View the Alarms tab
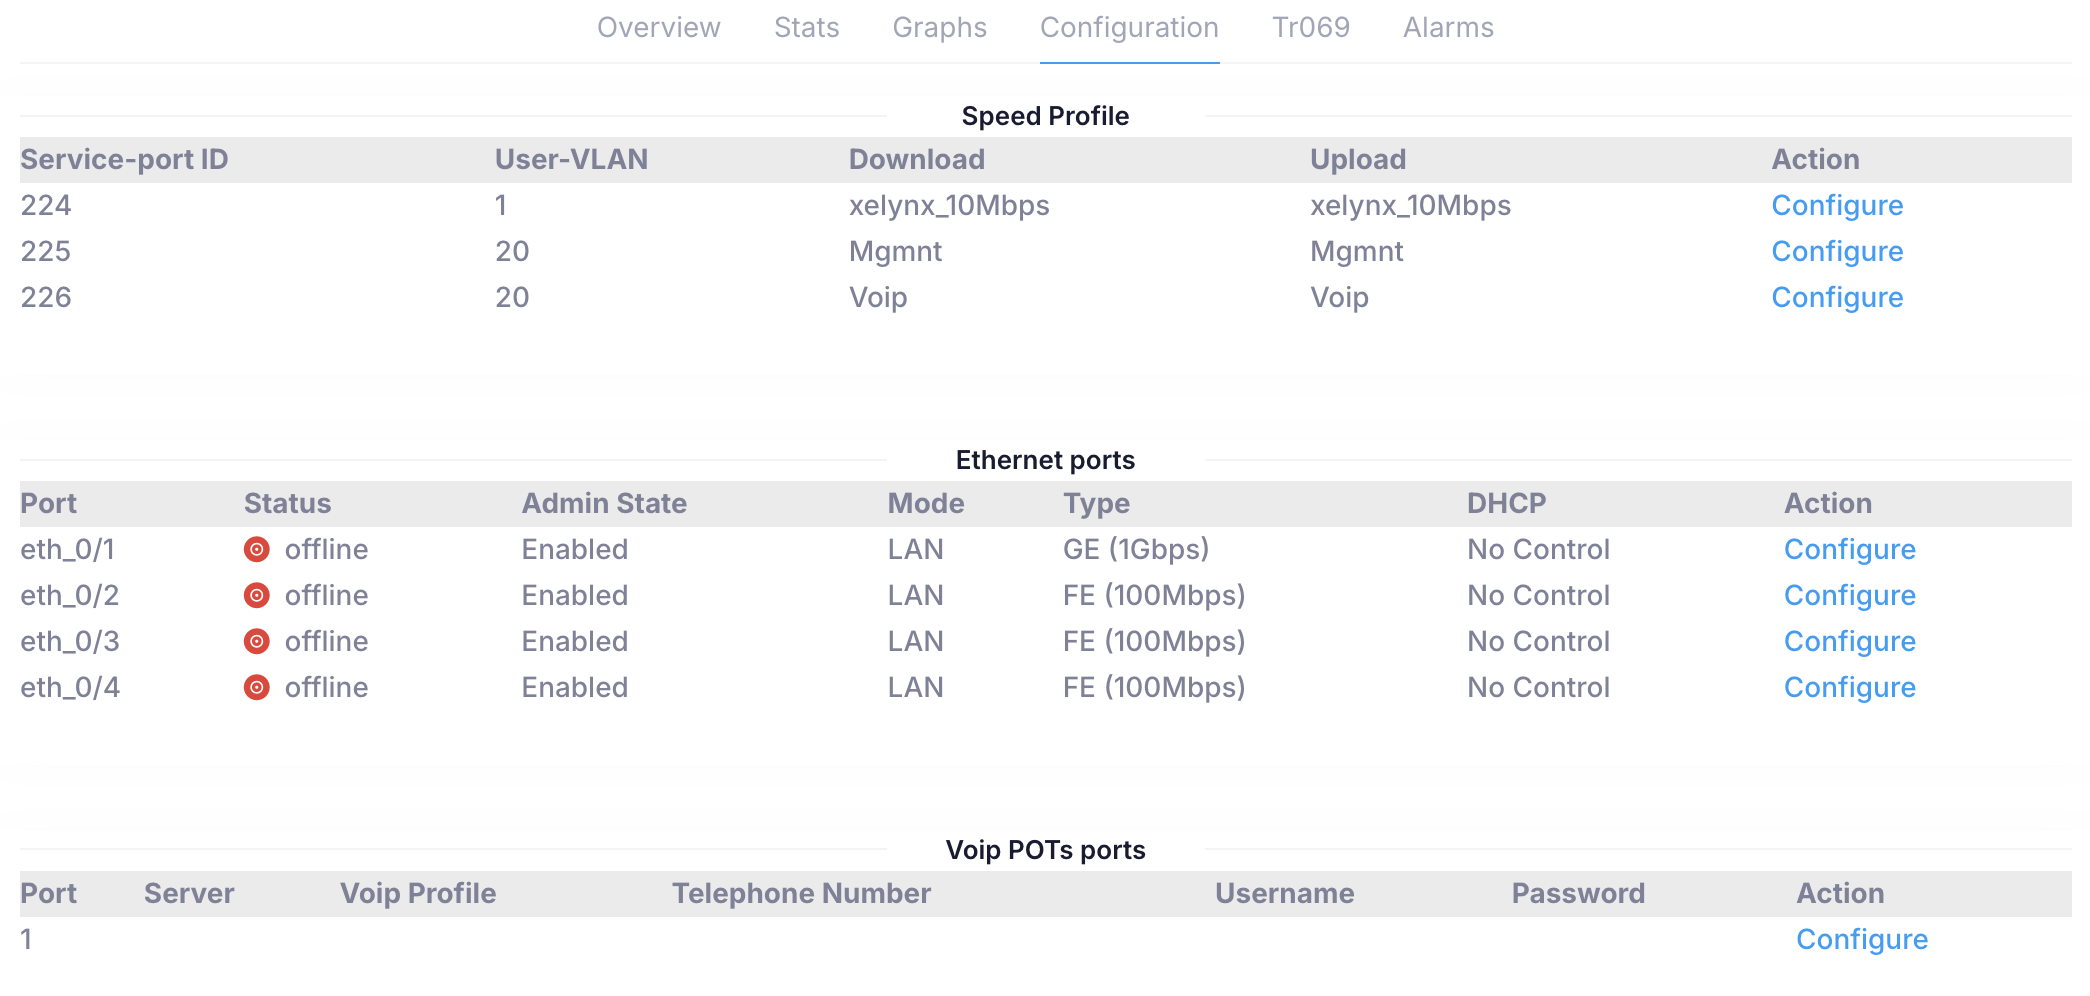The width and height of the screenshot is (2090, 996). tap(1448, 27)
